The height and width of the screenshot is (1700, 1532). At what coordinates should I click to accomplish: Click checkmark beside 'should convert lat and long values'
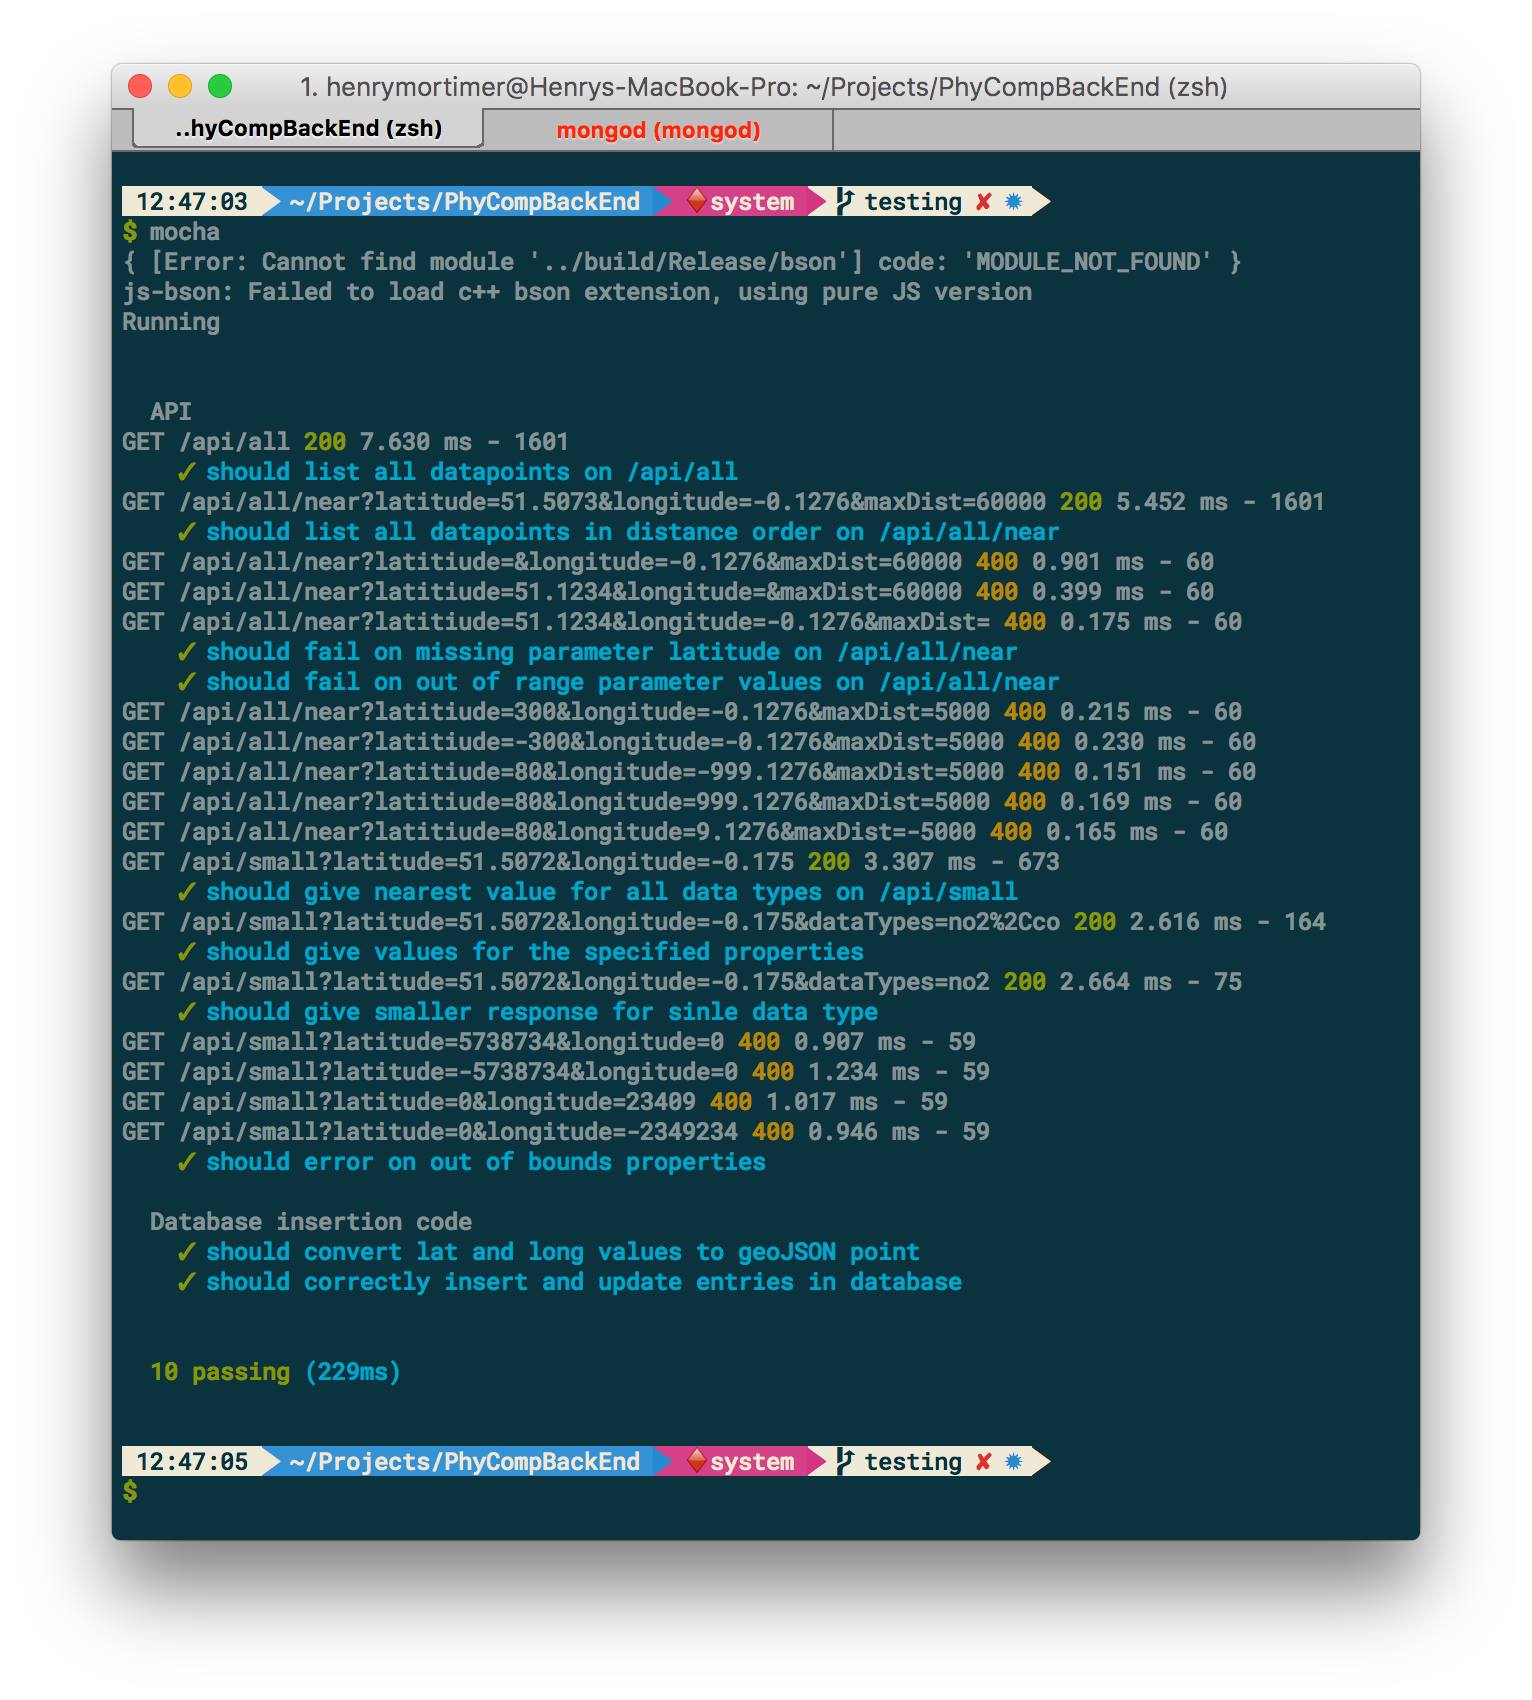tap(186, 1252)
